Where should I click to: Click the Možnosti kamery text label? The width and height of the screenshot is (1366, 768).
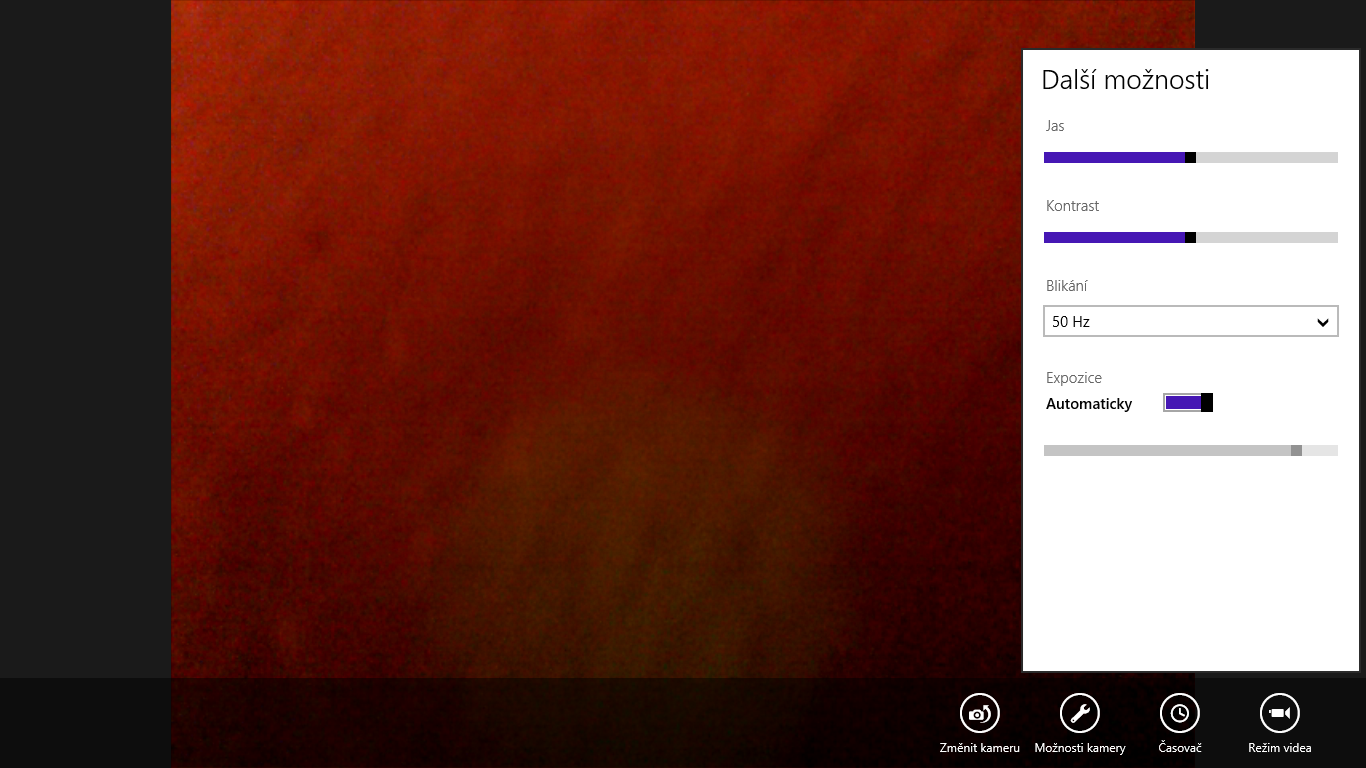pos(1080,747)
